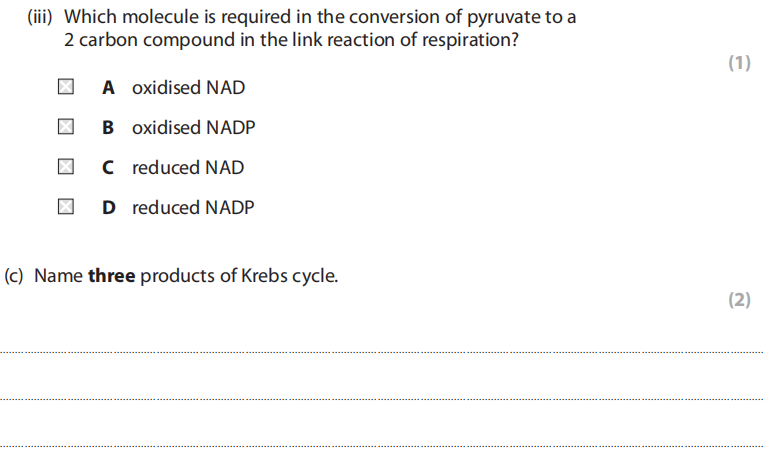
Task: Tick the checkbox for option A
Action: (65, 87)
